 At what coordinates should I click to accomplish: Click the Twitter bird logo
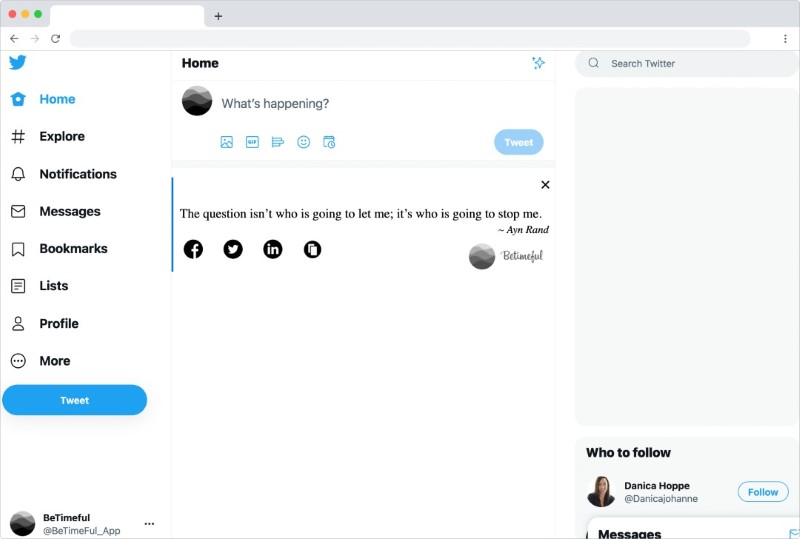pyautogui.click(x=17, y=62)
